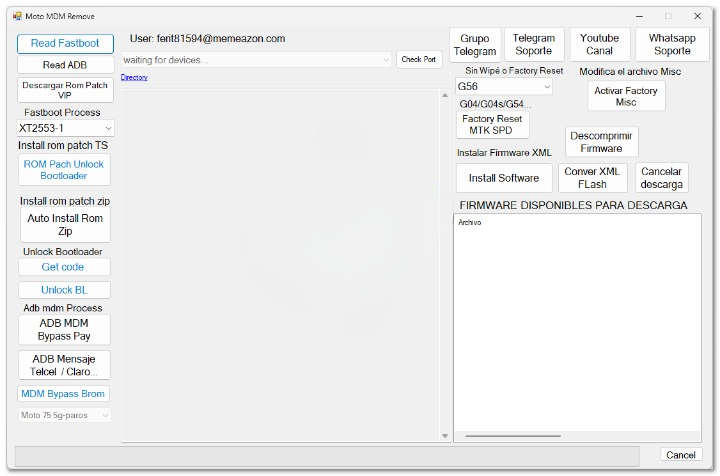
Task: Contact Whatsapp Soporte
Action: tap(672, 45)
